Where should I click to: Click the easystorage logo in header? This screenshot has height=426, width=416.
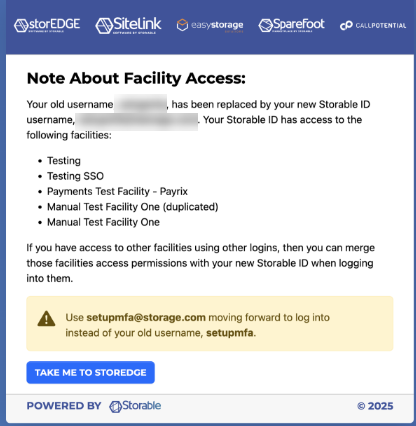210,25
